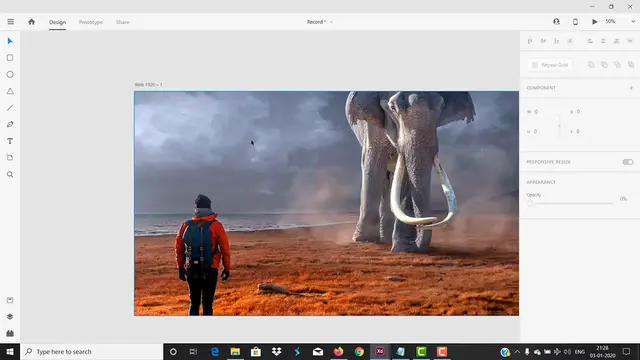Switch to the Share tab
640x360 pixels.
click(x=122, y=22)
